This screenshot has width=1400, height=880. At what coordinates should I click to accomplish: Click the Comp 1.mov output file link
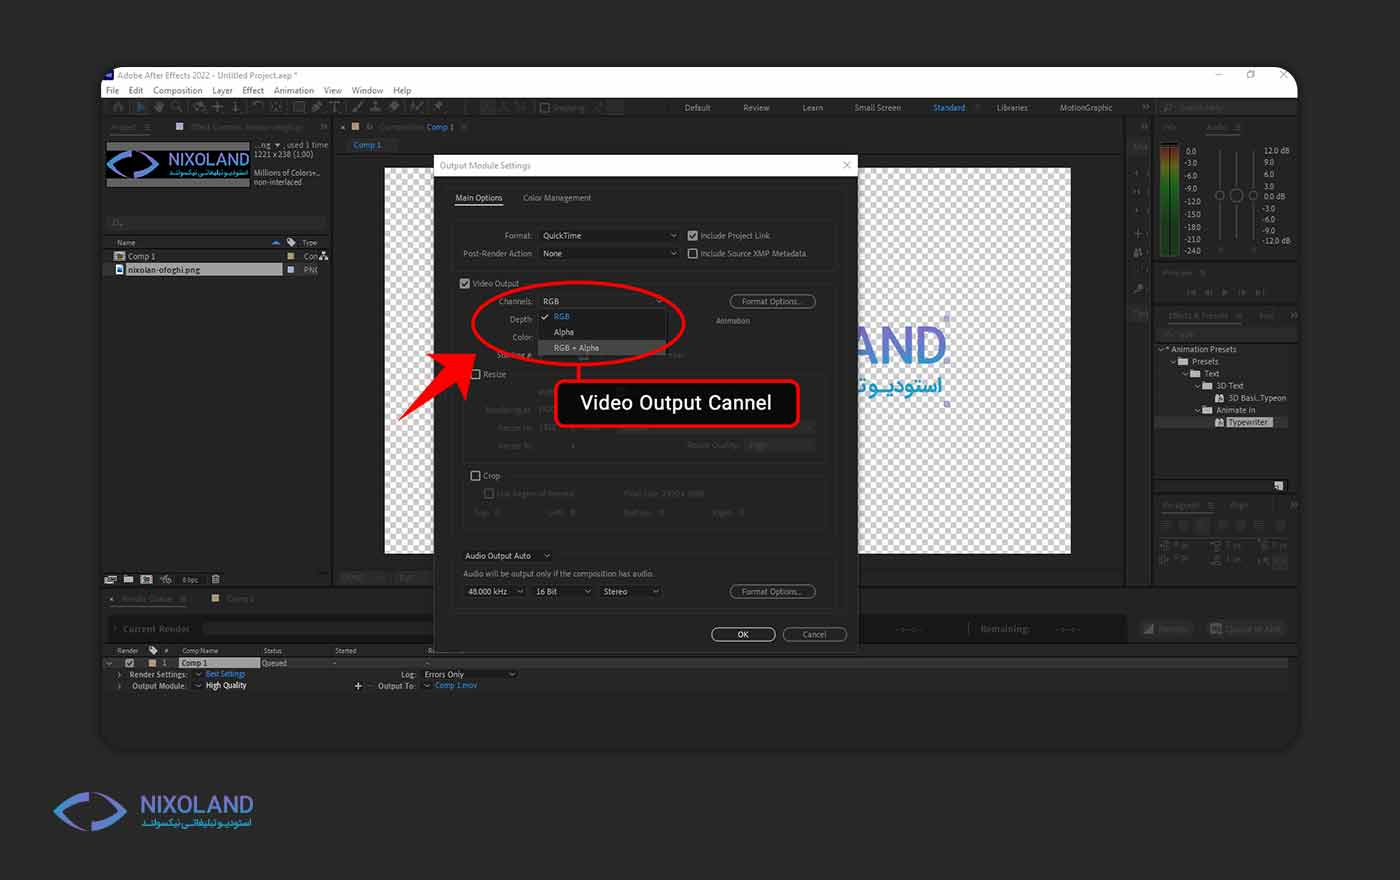(456, 686)
